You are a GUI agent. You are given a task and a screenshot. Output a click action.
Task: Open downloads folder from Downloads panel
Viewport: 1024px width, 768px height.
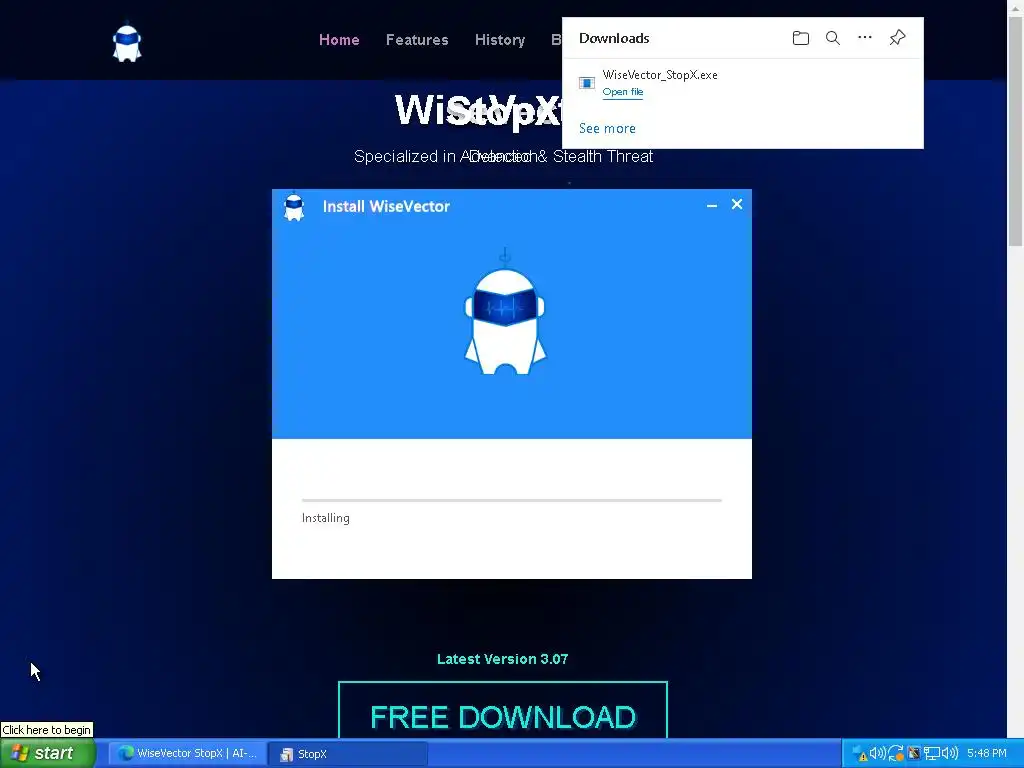tap(801, 38)
